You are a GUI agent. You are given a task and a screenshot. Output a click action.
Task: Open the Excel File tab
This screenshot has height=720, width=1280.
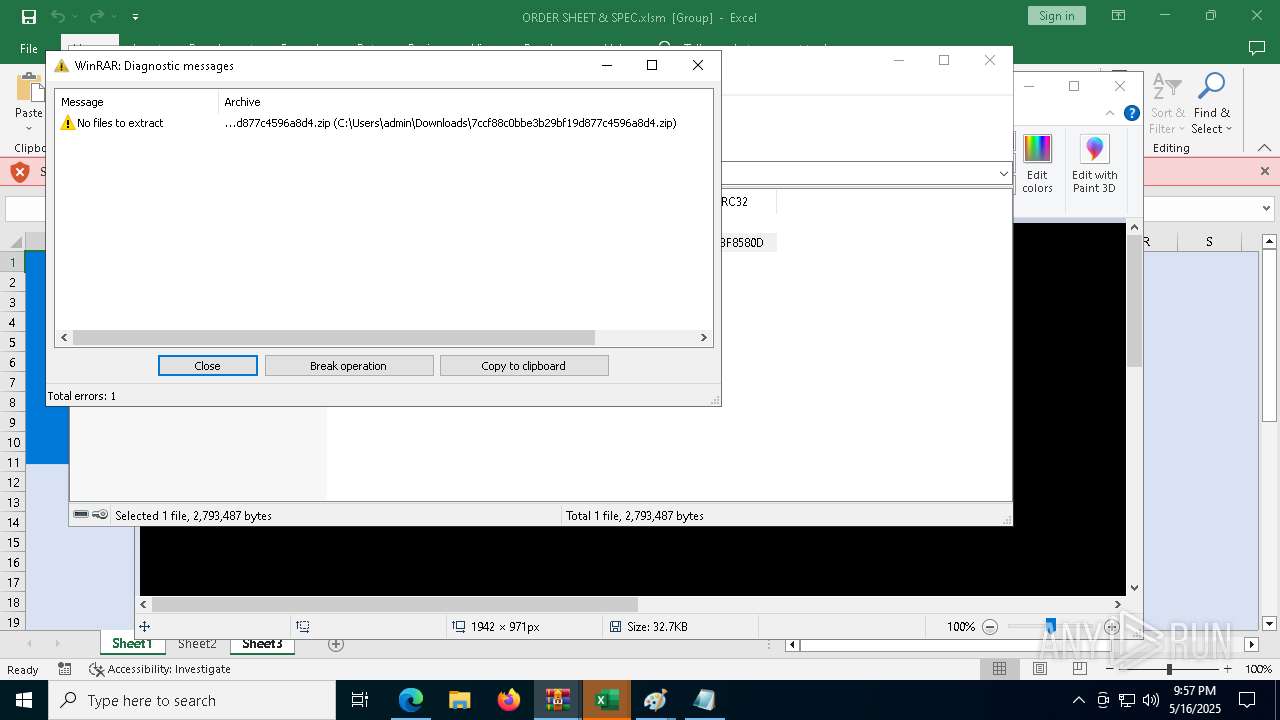29,48
